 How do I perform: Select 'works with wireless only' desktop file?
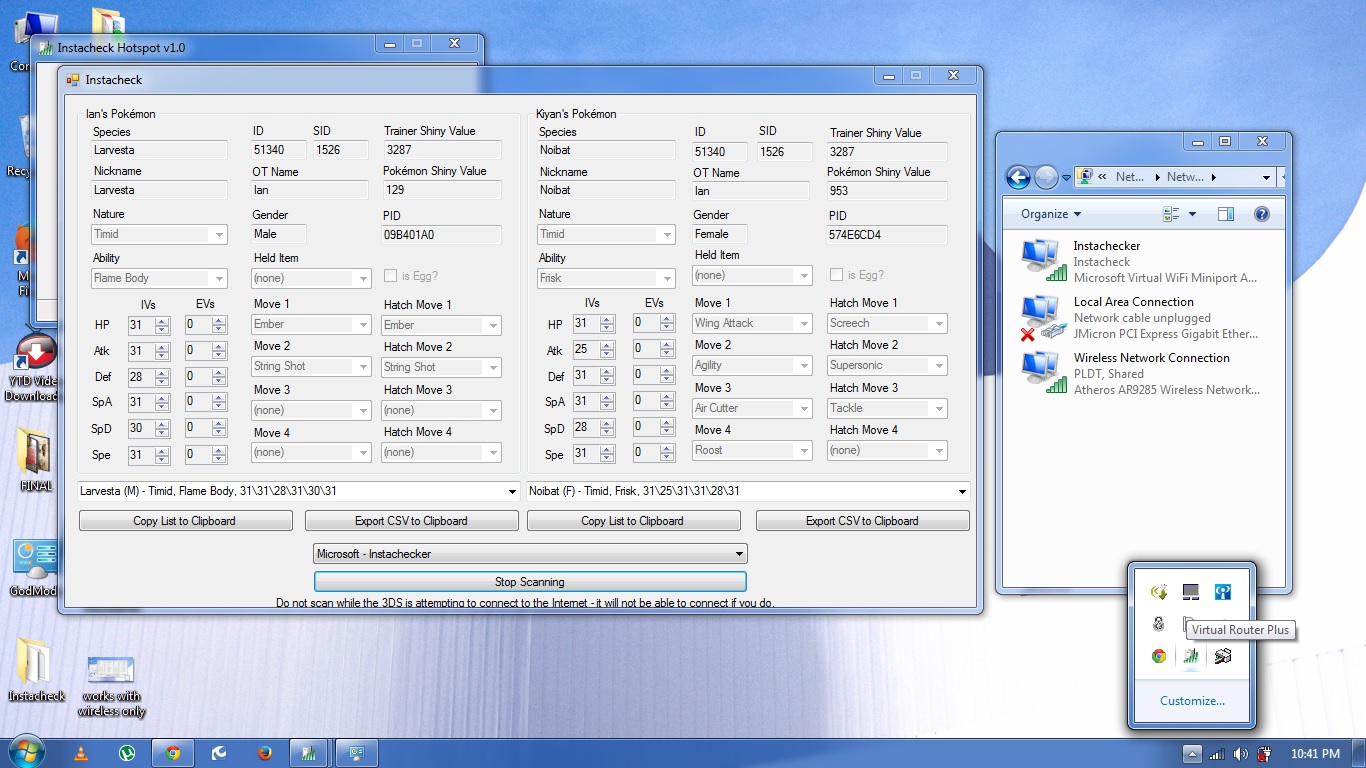point(112,686)
